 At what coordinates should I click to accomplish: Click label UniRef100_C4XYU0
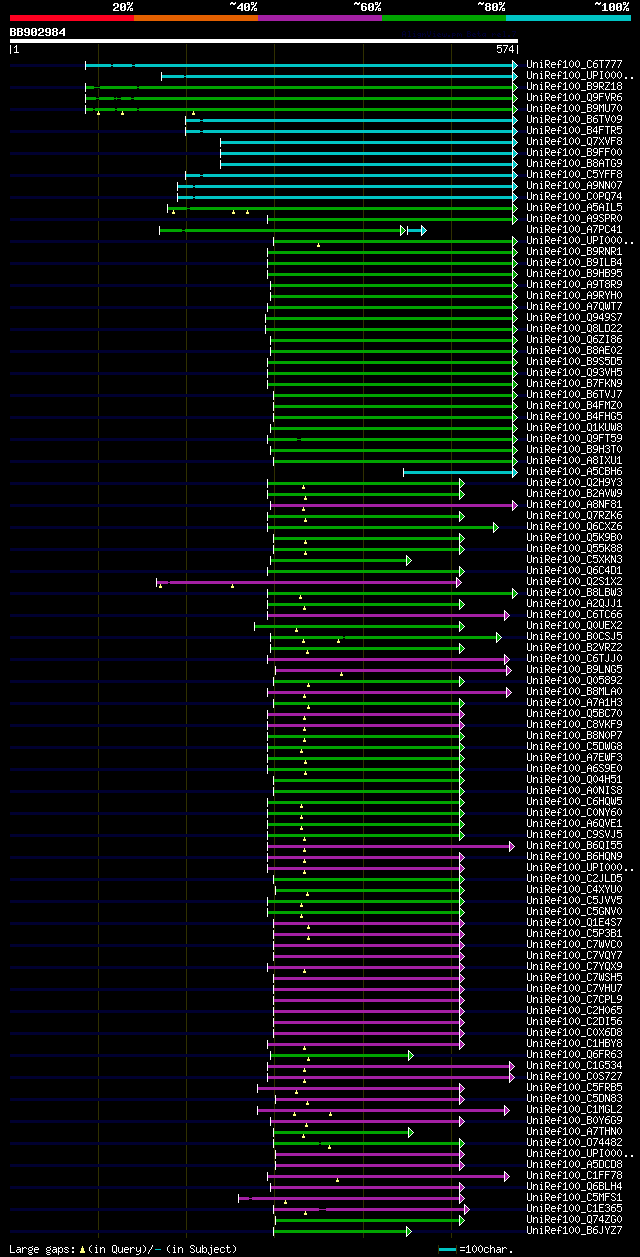(x=574, y=889)
